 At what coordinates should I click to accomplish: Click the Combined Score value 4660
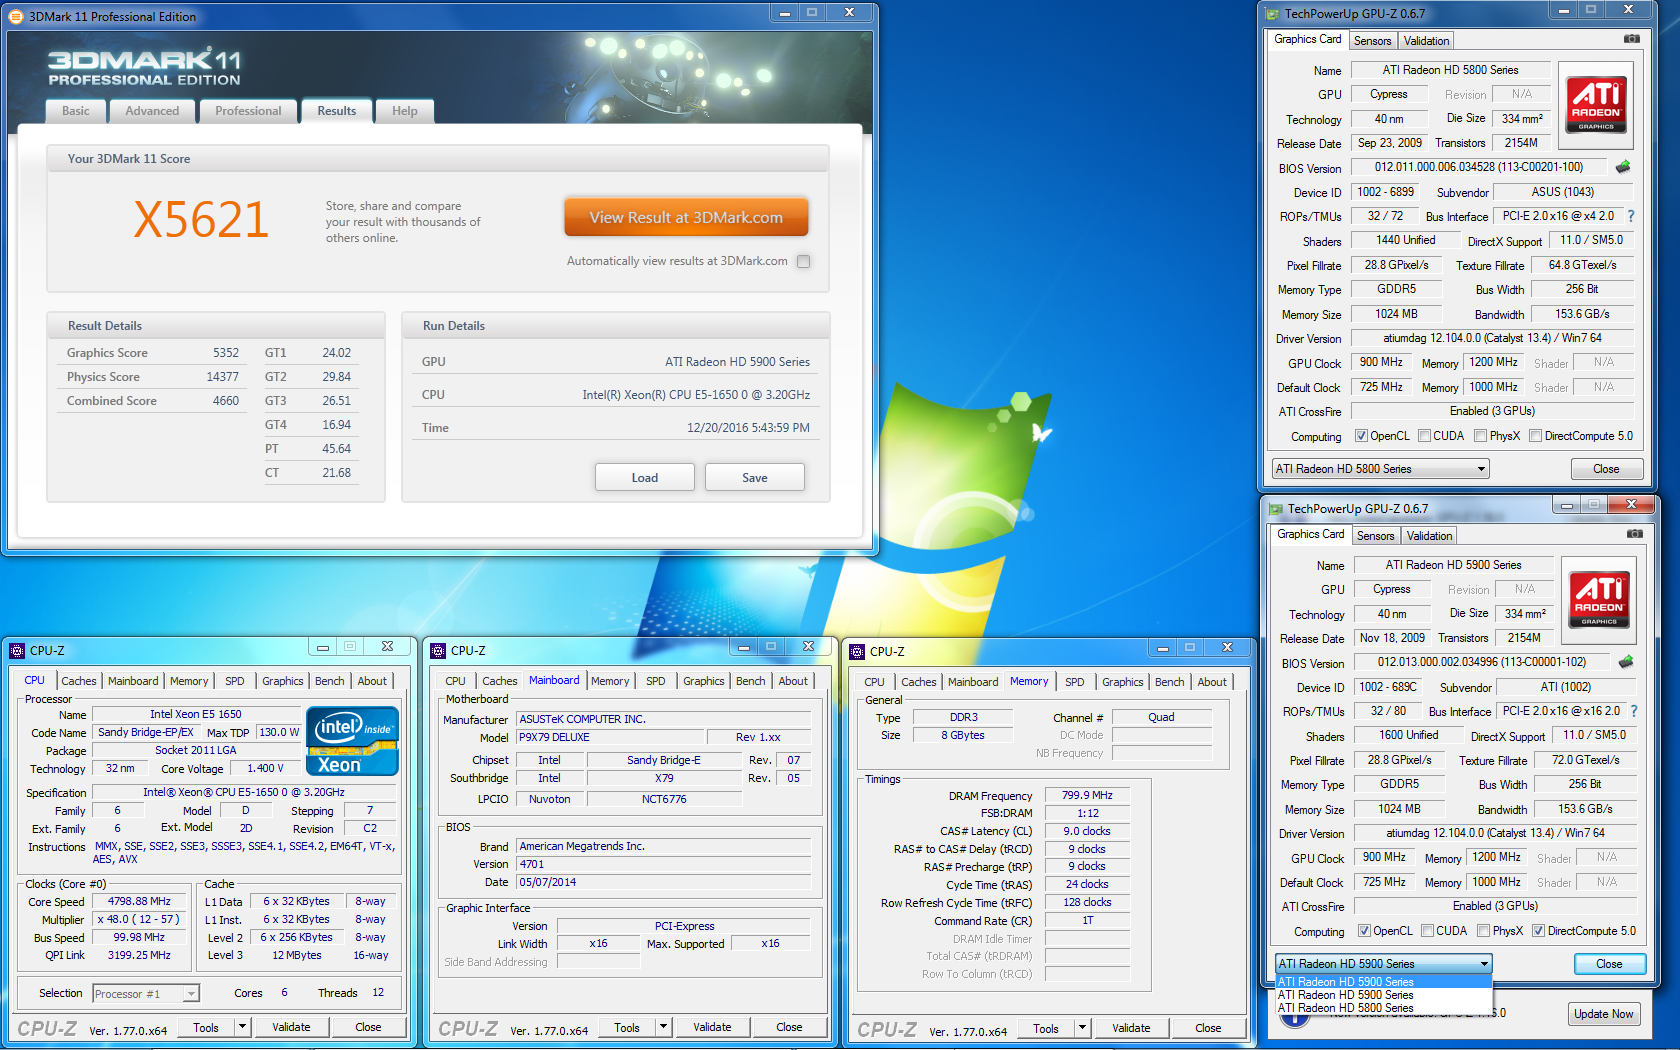coord(225,401)
